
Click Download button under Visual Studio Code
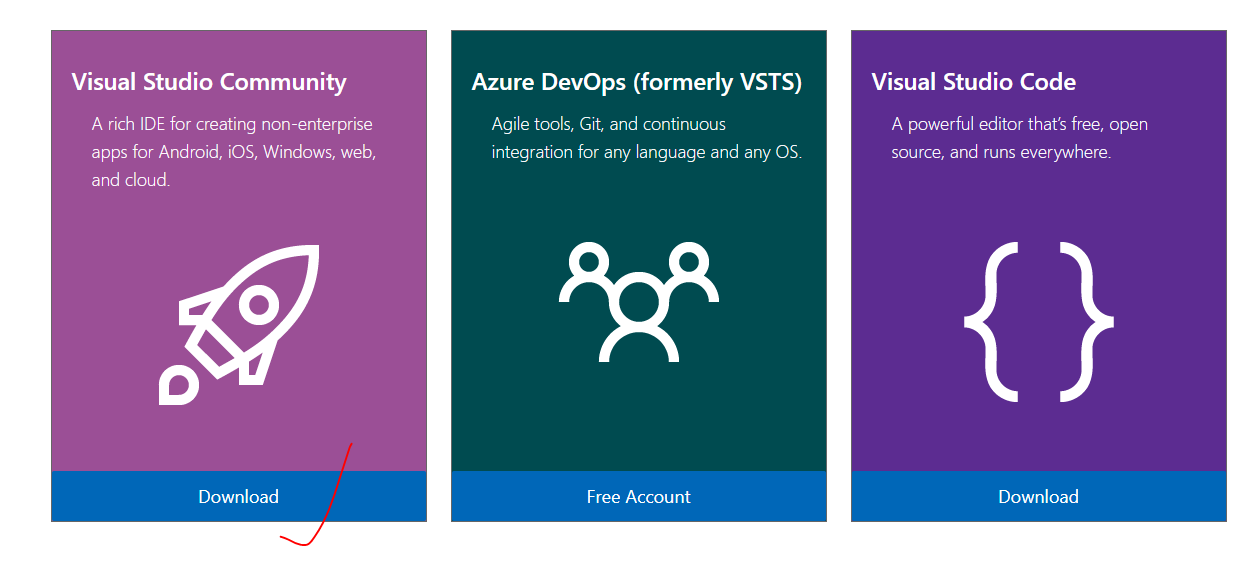point(1038,496)
